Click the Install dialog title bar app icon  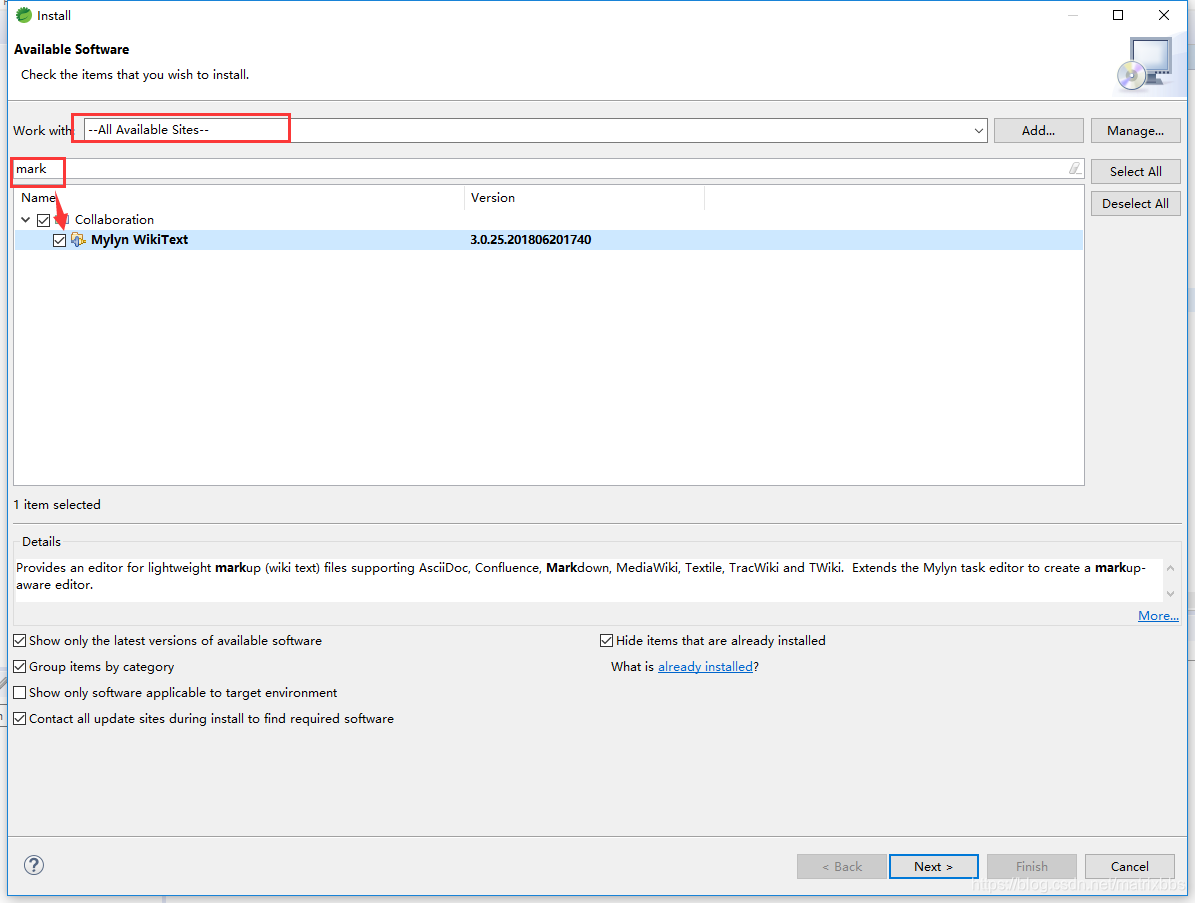pyautogui.click(x=24, y=15)
